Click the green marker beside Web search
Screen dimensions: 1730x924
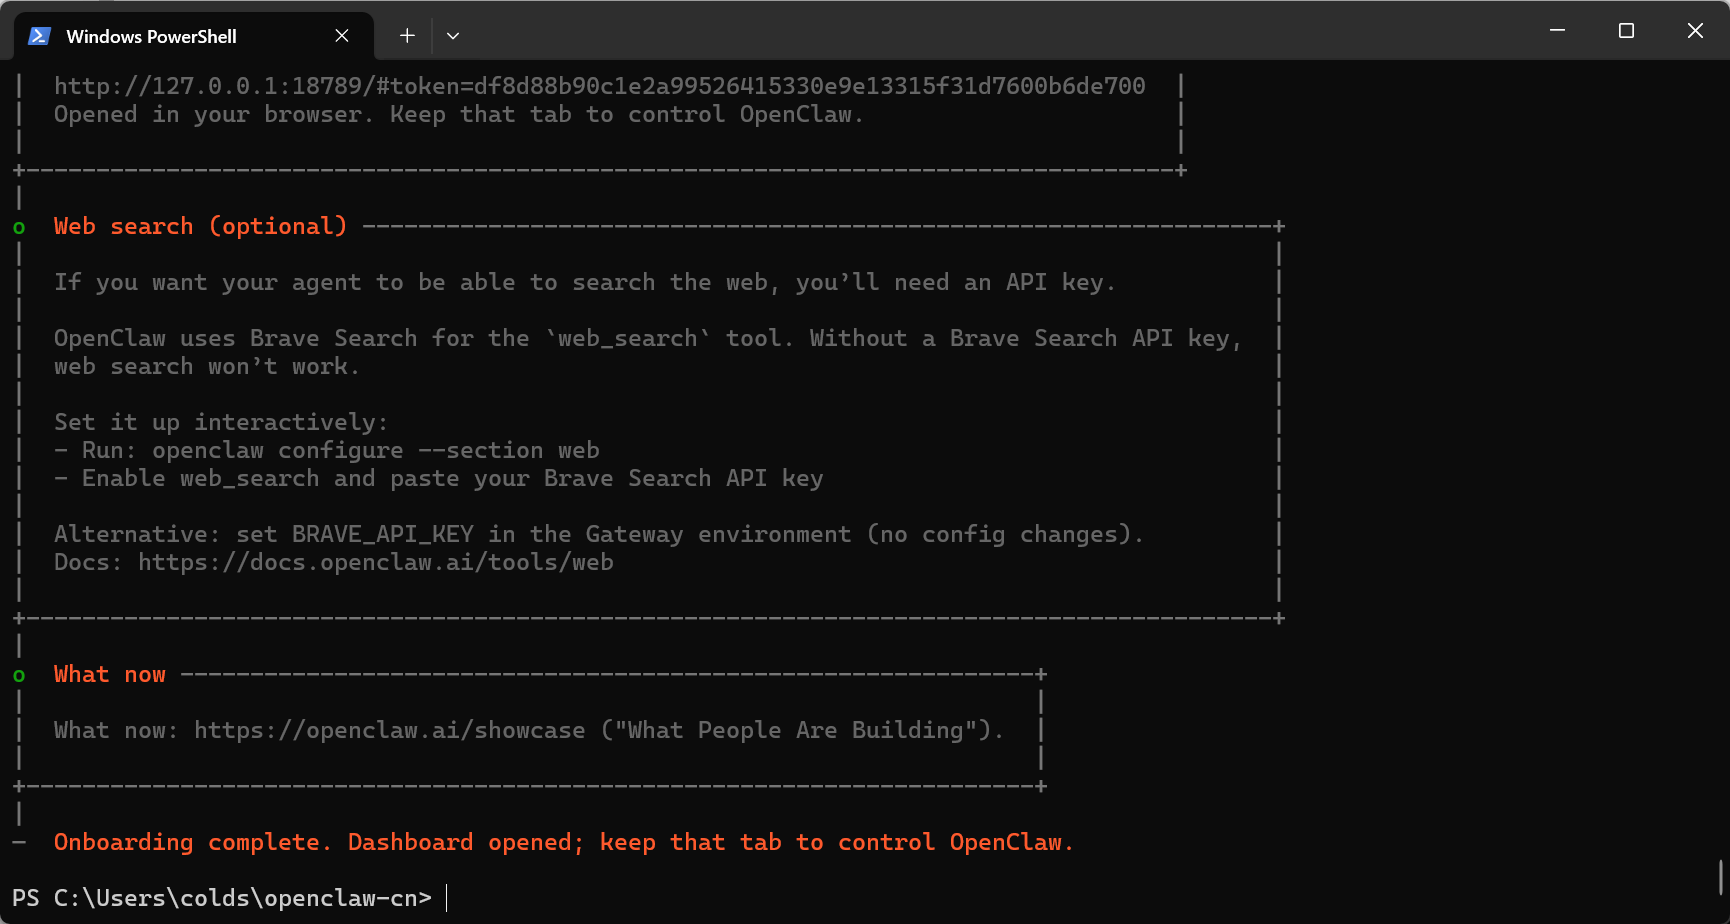tap(19, 227)
